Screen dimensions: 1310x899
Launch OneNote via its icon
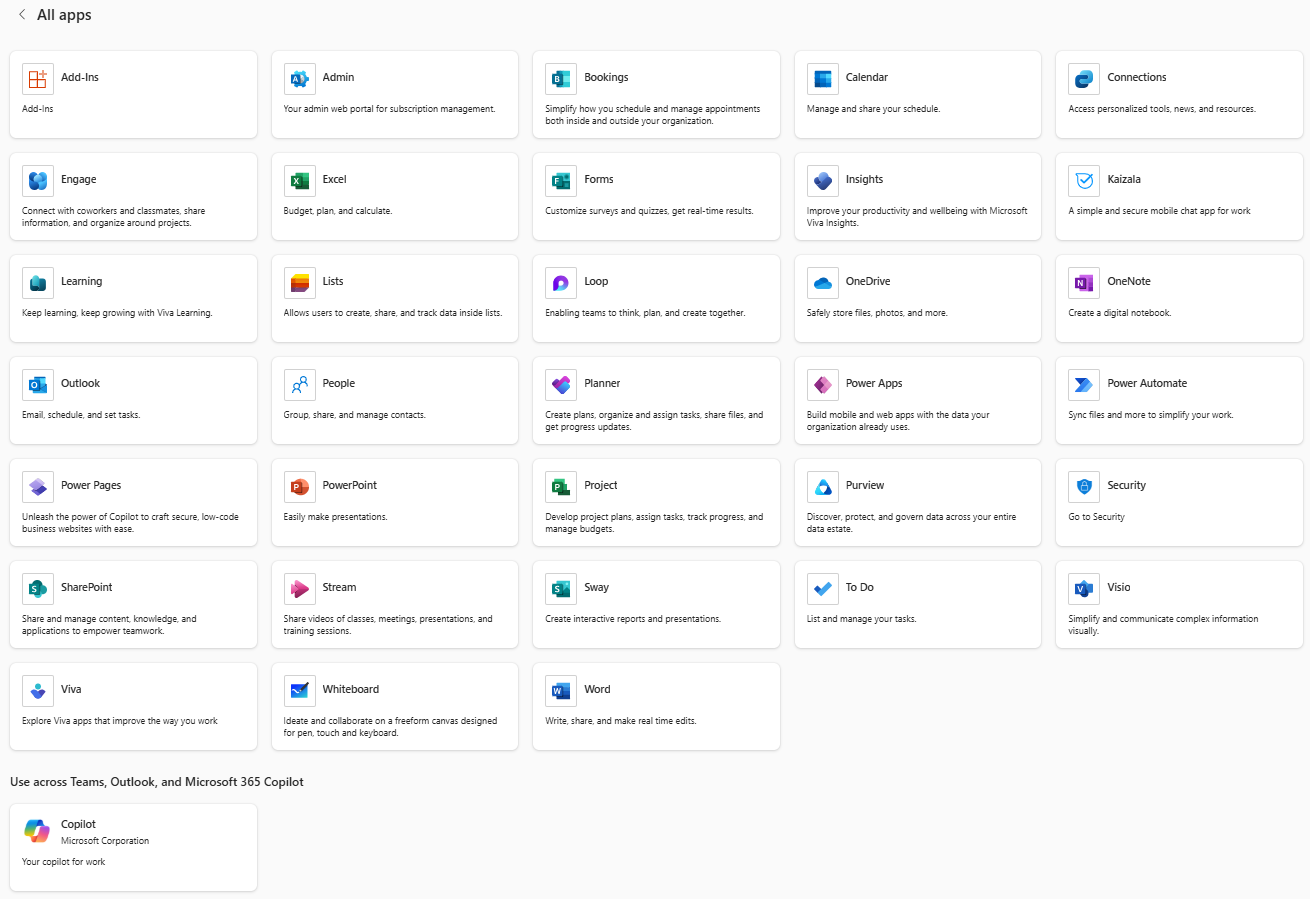[x=1084, y=283]
